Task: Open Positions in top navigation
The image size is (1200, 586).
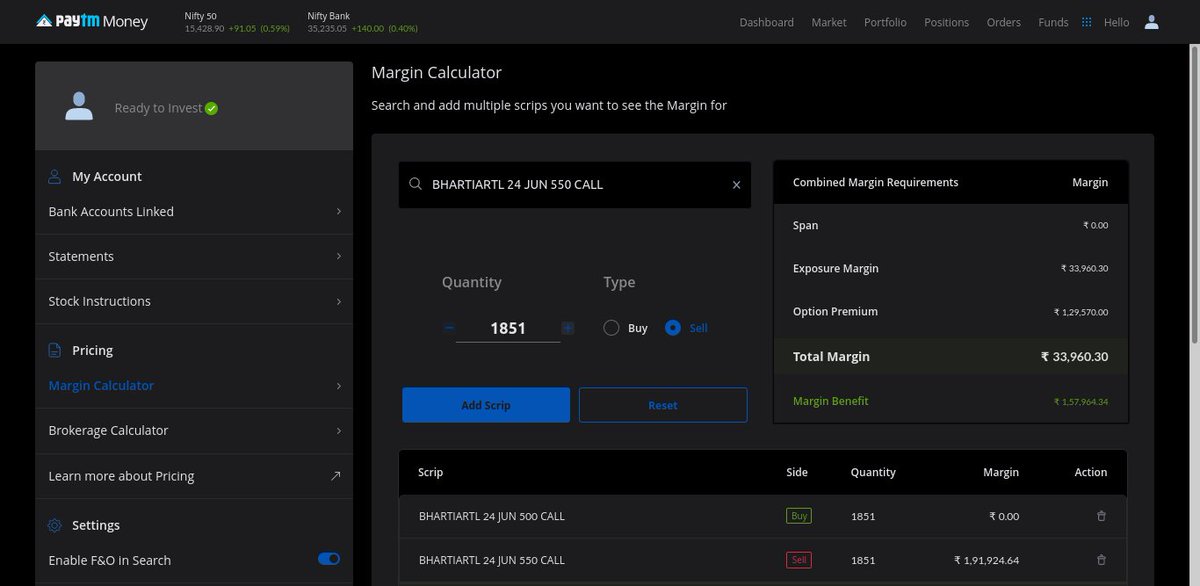Action: coord(946,22)
